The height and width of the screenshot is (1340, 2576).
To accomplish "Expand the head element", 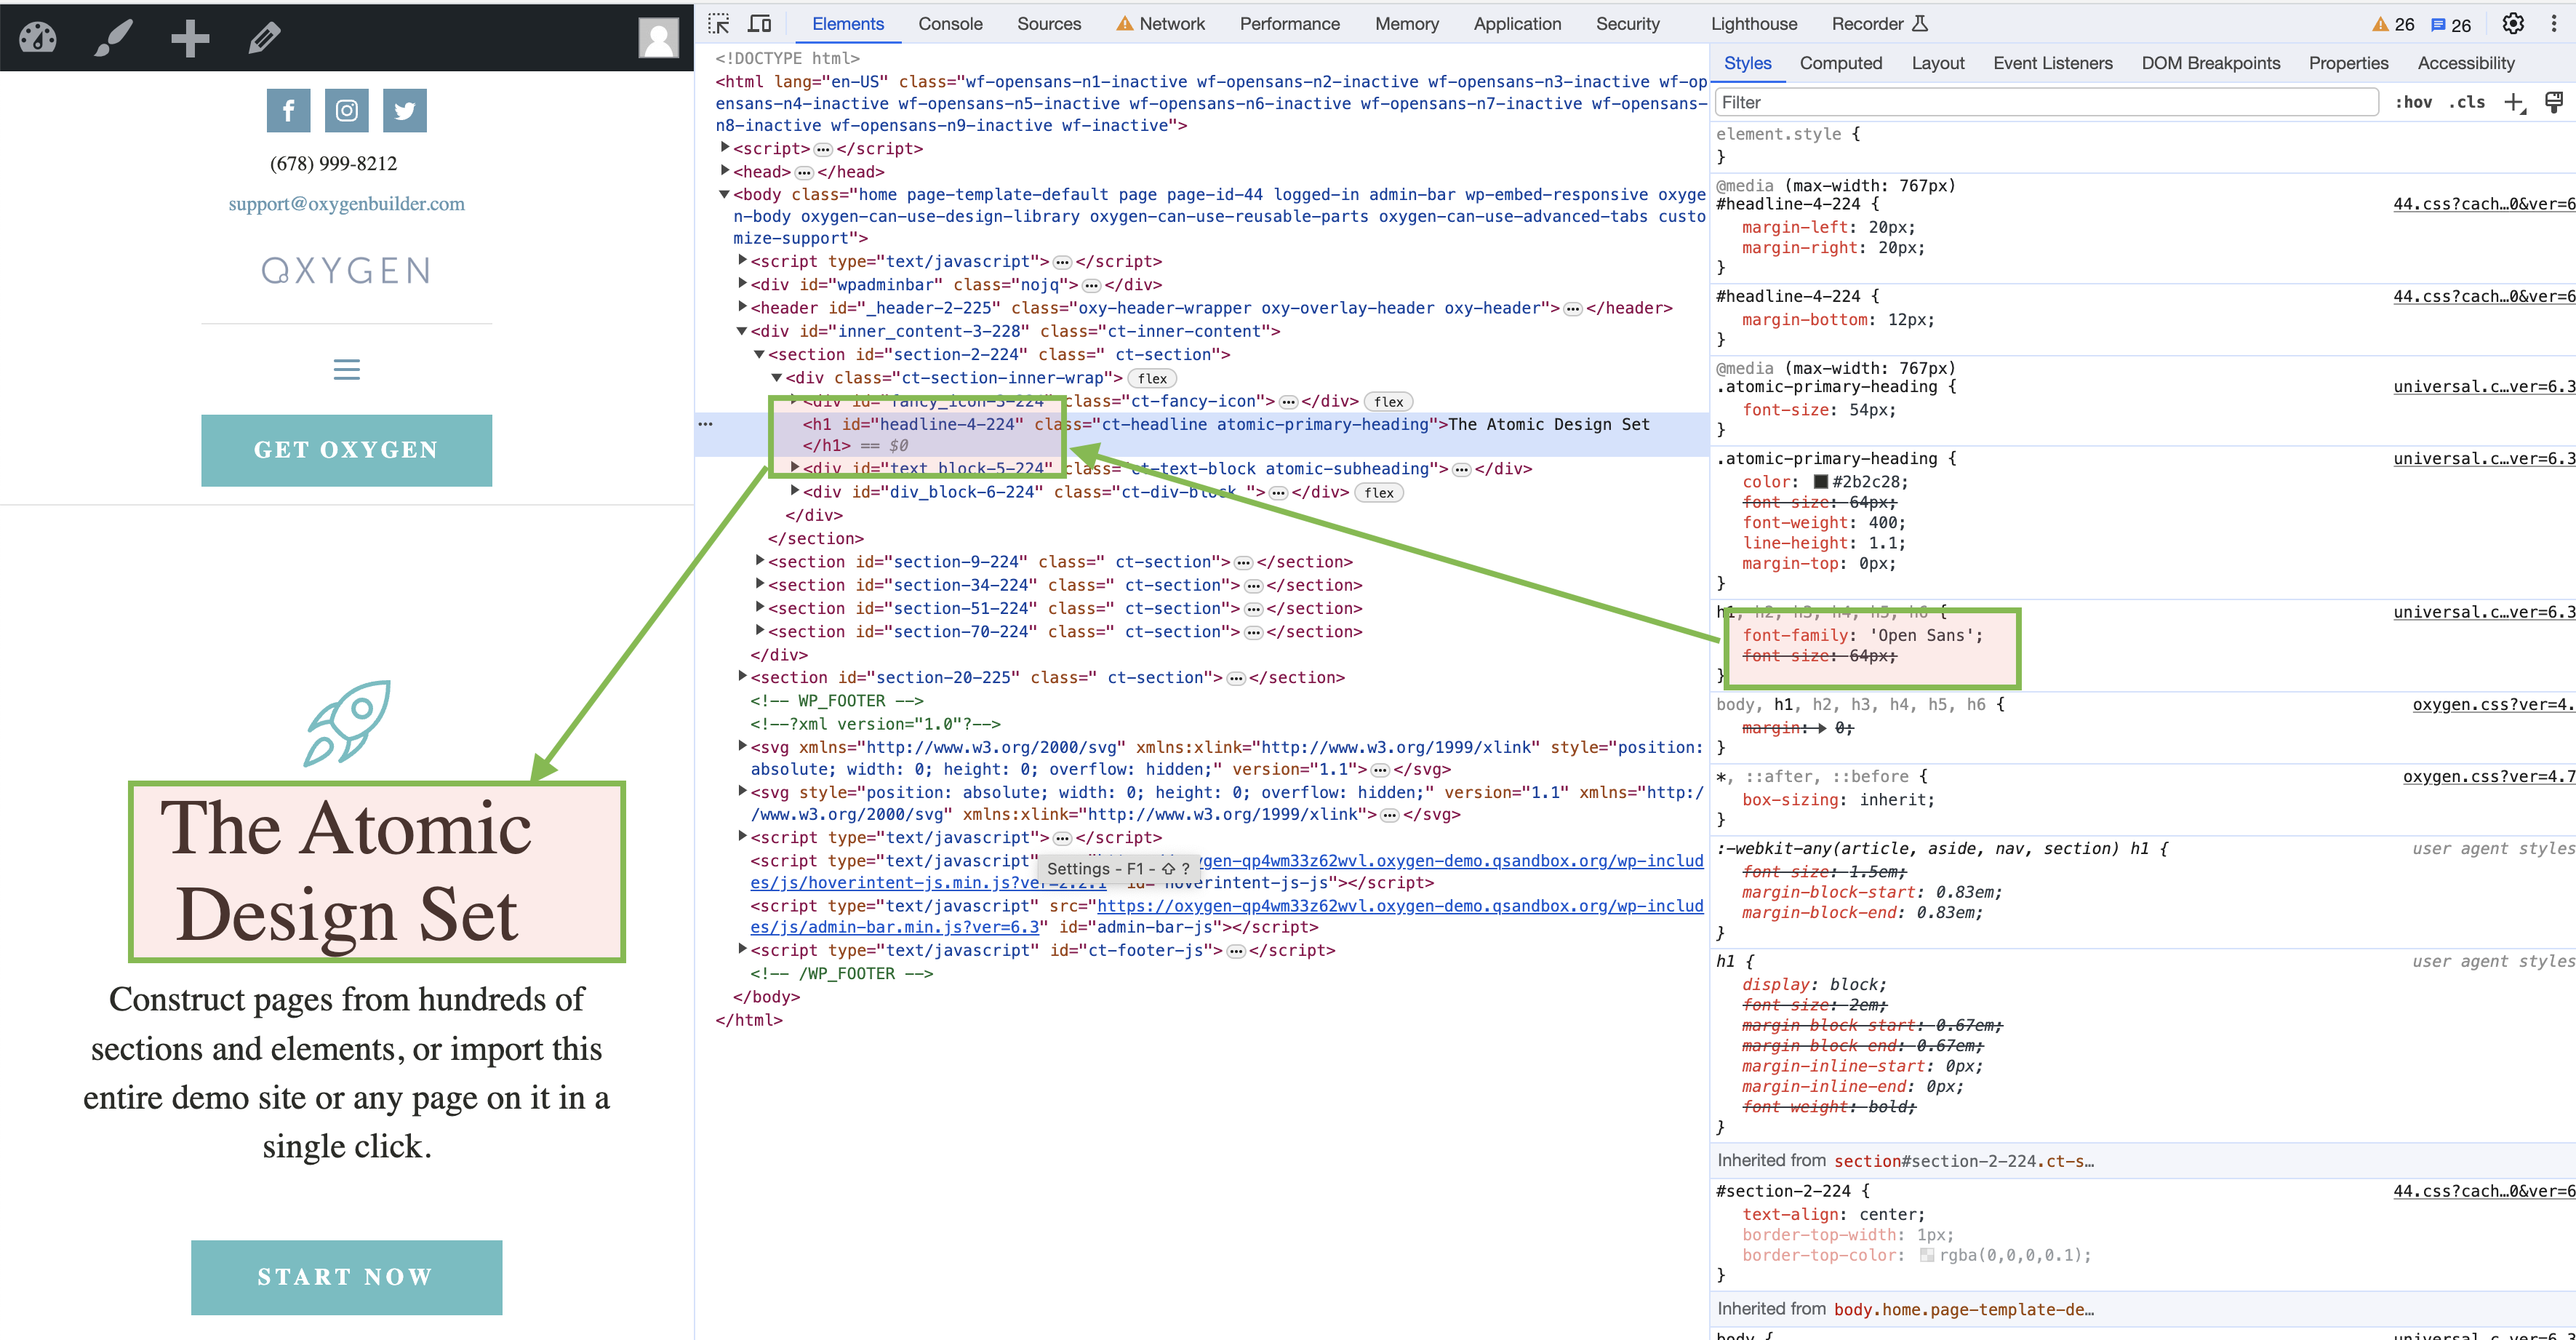I will (726, 170).
